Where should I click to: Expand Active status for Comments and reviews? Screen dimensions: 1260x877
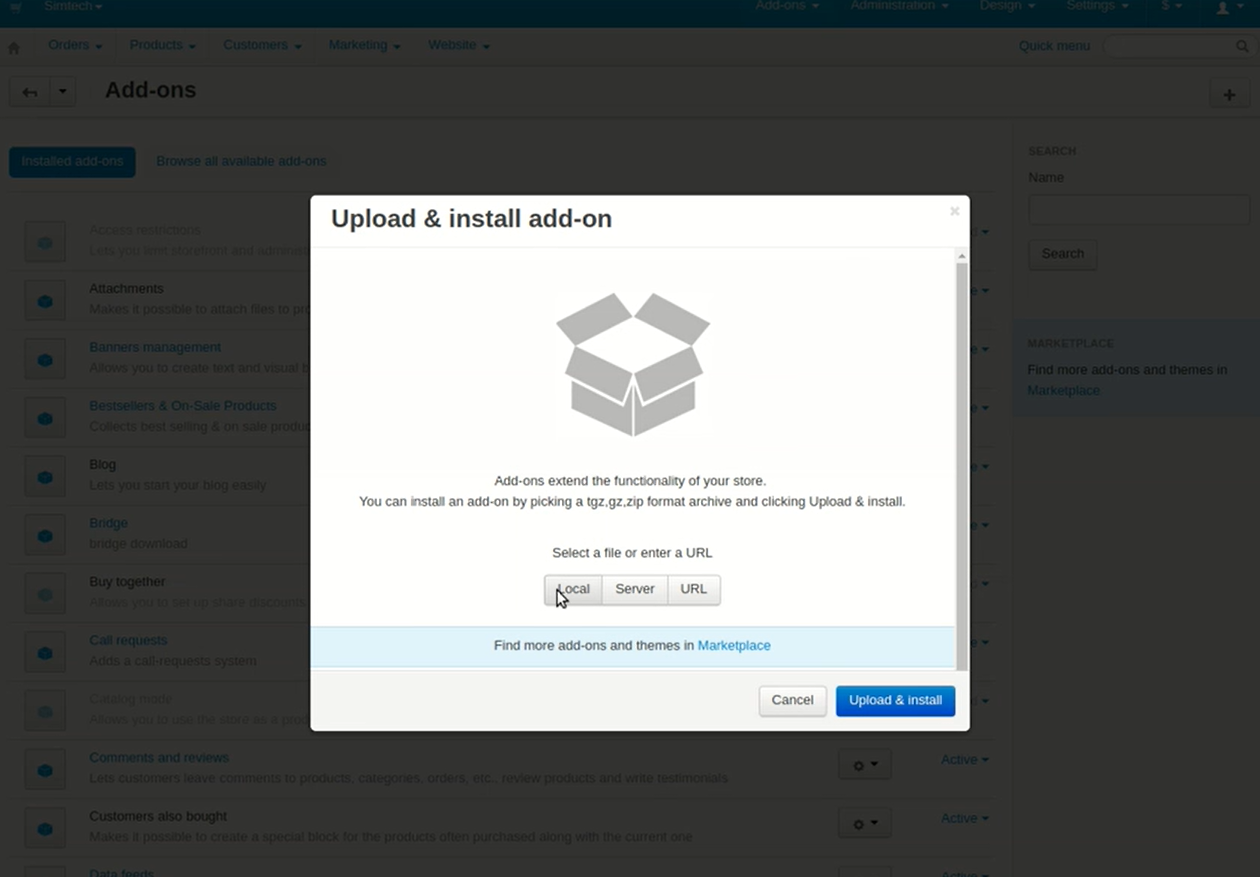[x=964, y=760]
